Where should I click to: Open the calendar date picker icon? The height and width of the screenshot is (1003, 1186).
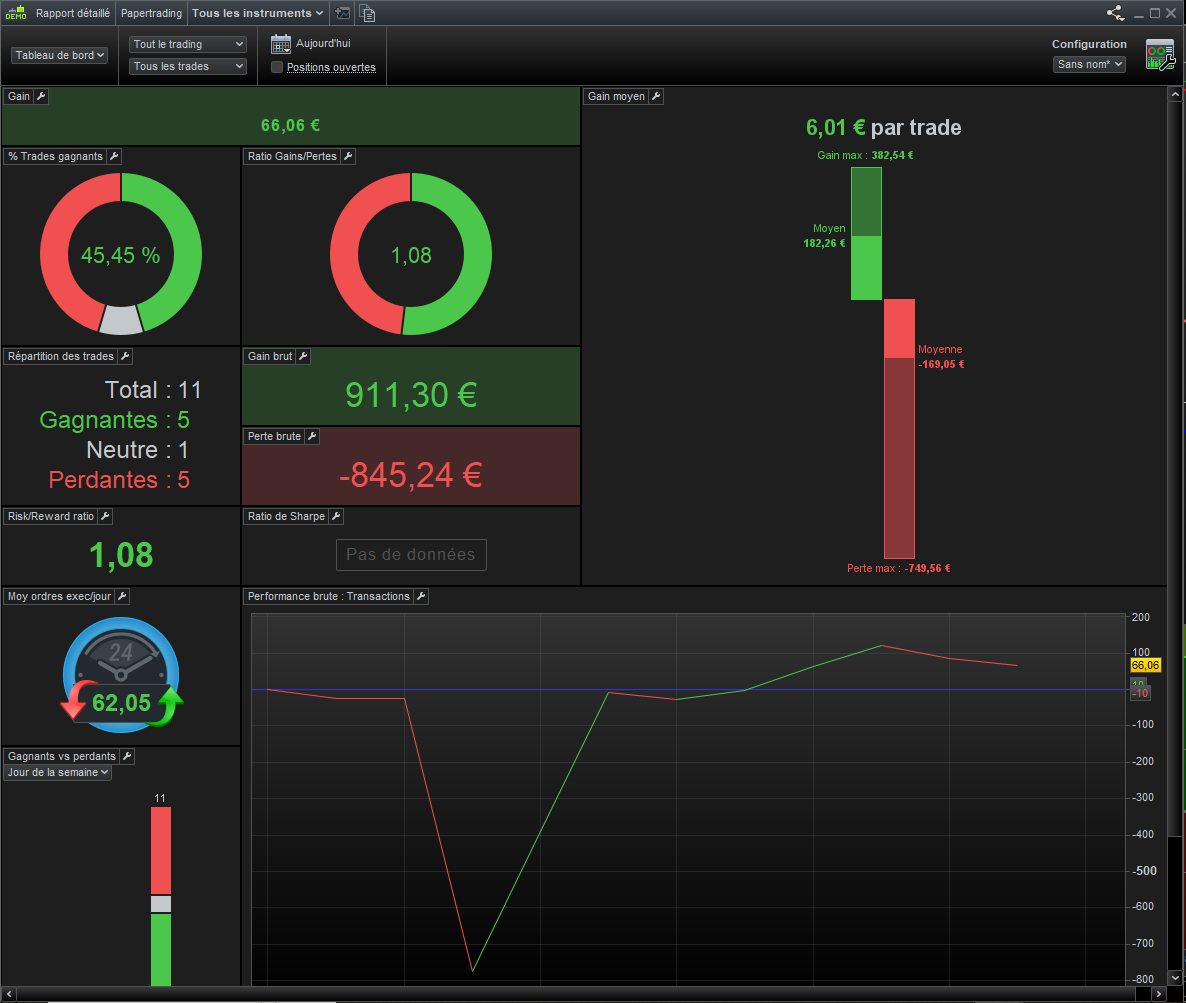tap(281, 44)
